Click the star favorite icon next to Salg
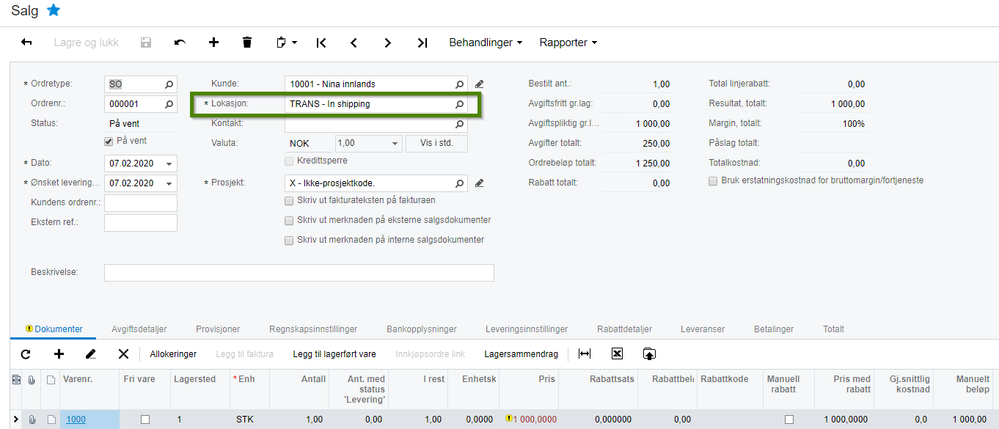The image size is (999, 429). pos(54,10)
